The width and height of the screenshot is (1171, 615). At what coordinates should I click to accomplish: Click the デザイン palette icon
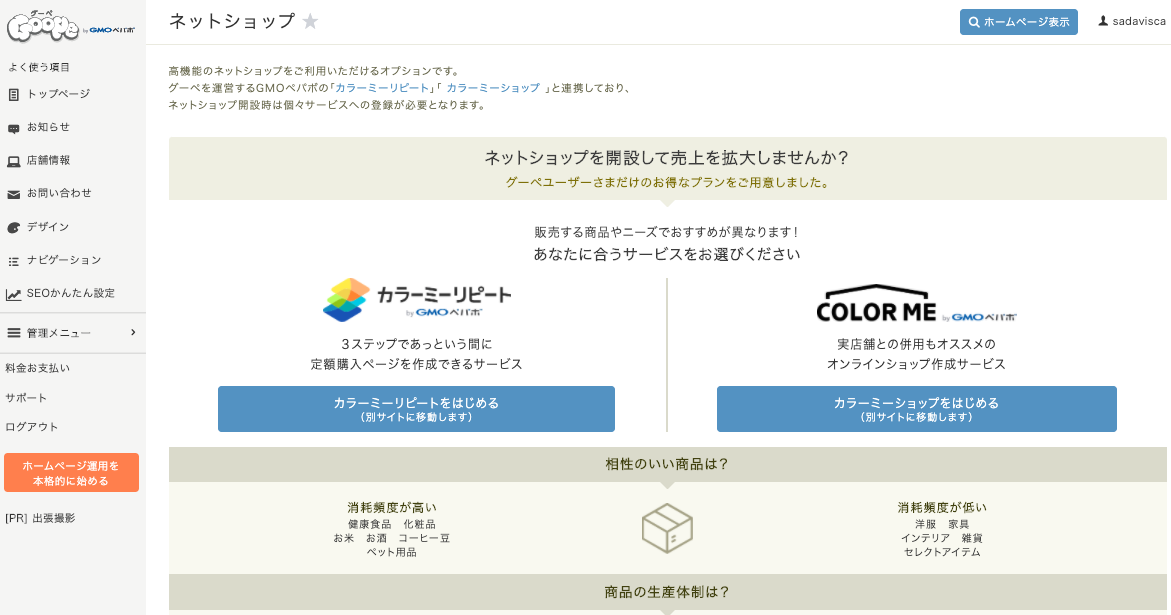[13, 228]
